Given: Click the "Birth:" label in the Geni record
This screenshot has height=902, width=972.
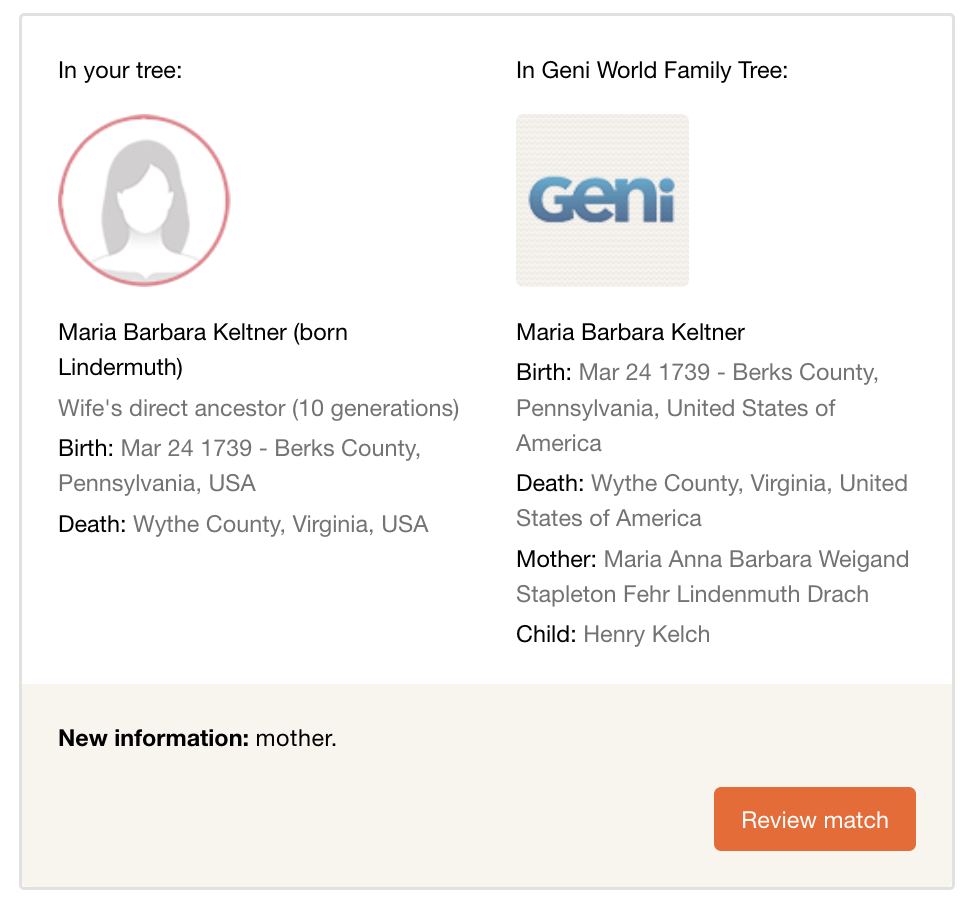Looking at the screenshot, I should coord(544,373).
